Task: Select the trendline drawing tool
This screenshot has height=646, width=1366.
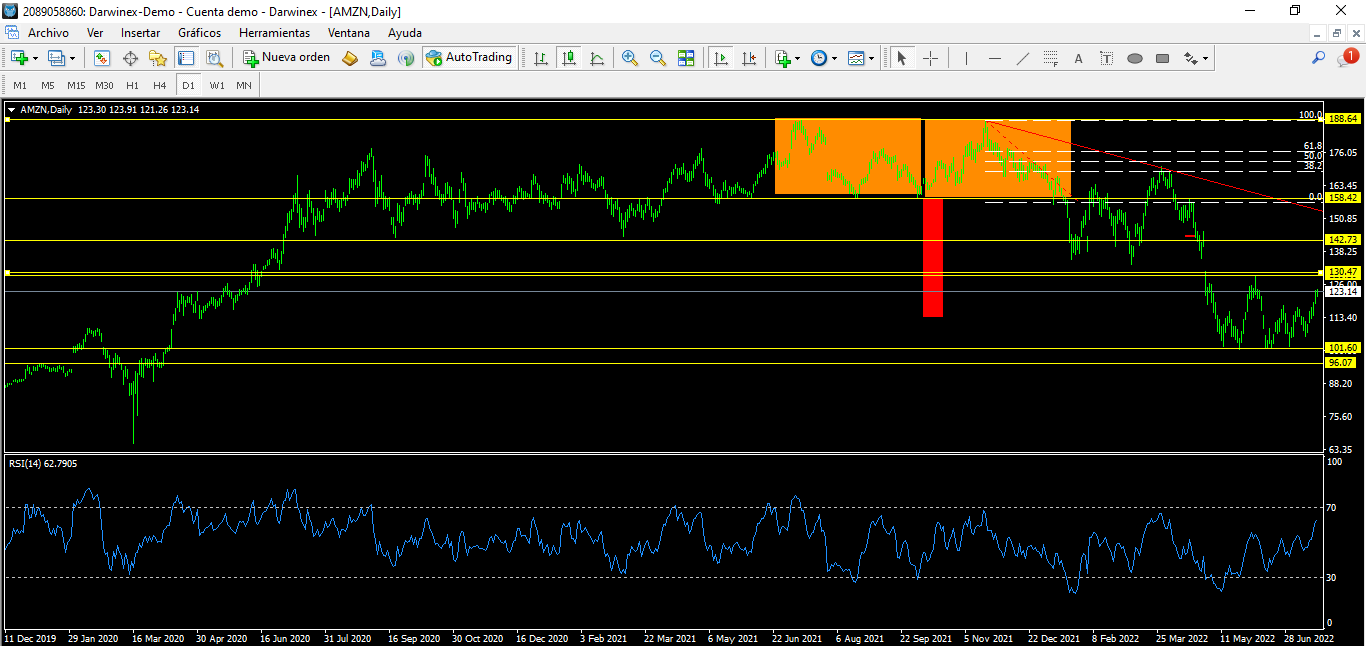Action: (1022, 58)
